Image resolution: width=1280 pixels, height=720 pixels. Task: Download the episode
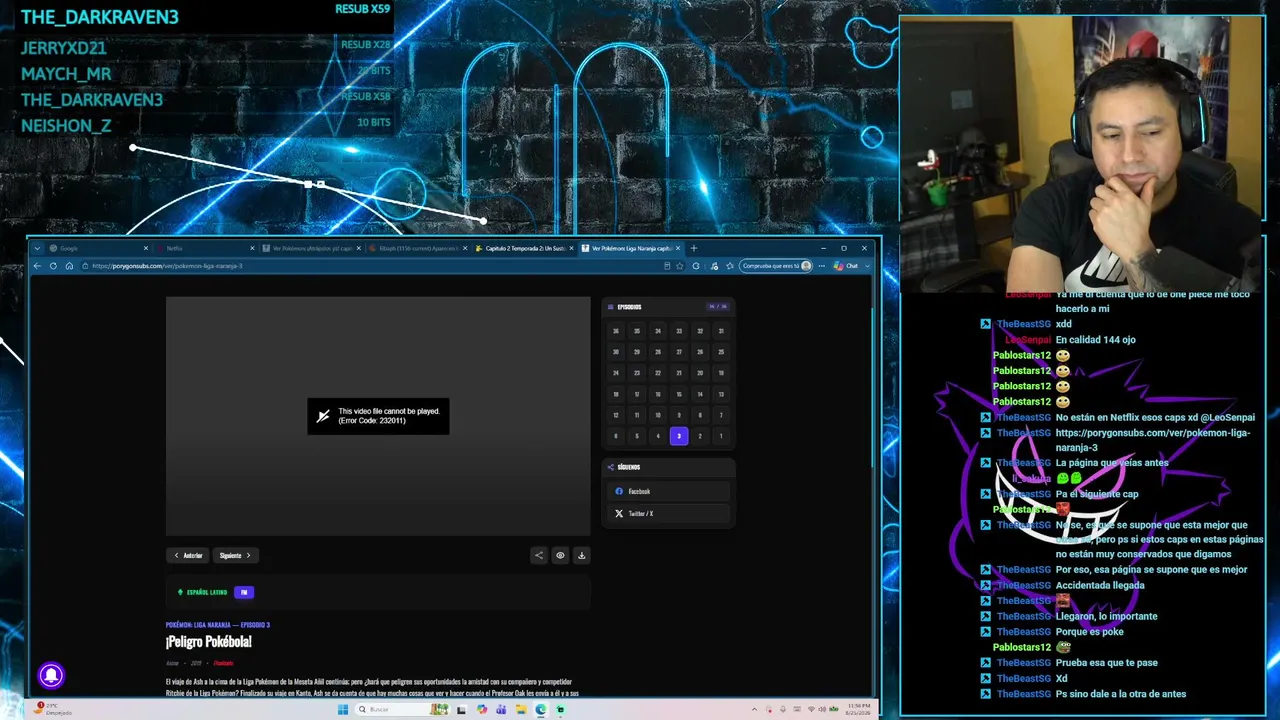tap(581, 555)
